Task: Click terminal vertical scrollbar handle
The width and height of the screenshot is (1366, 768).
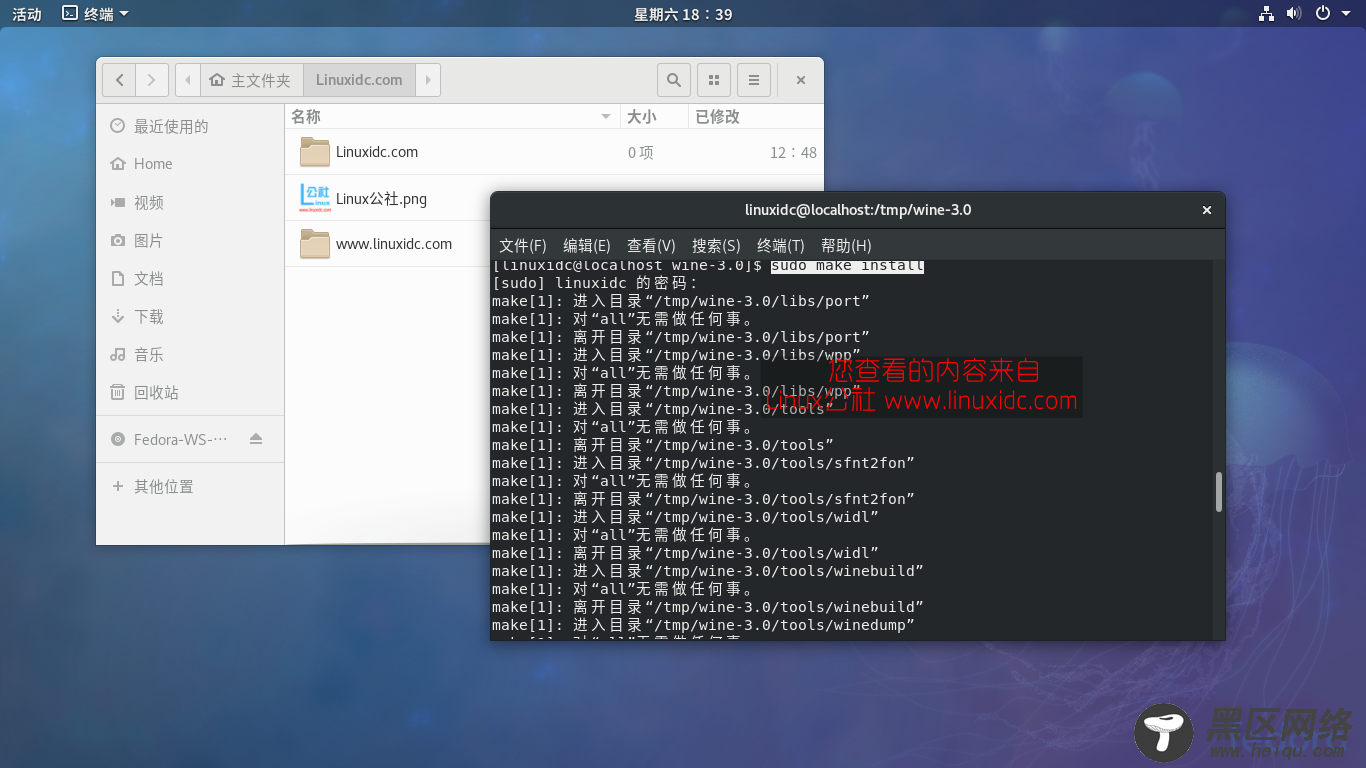Action: tap(1219, 492)
